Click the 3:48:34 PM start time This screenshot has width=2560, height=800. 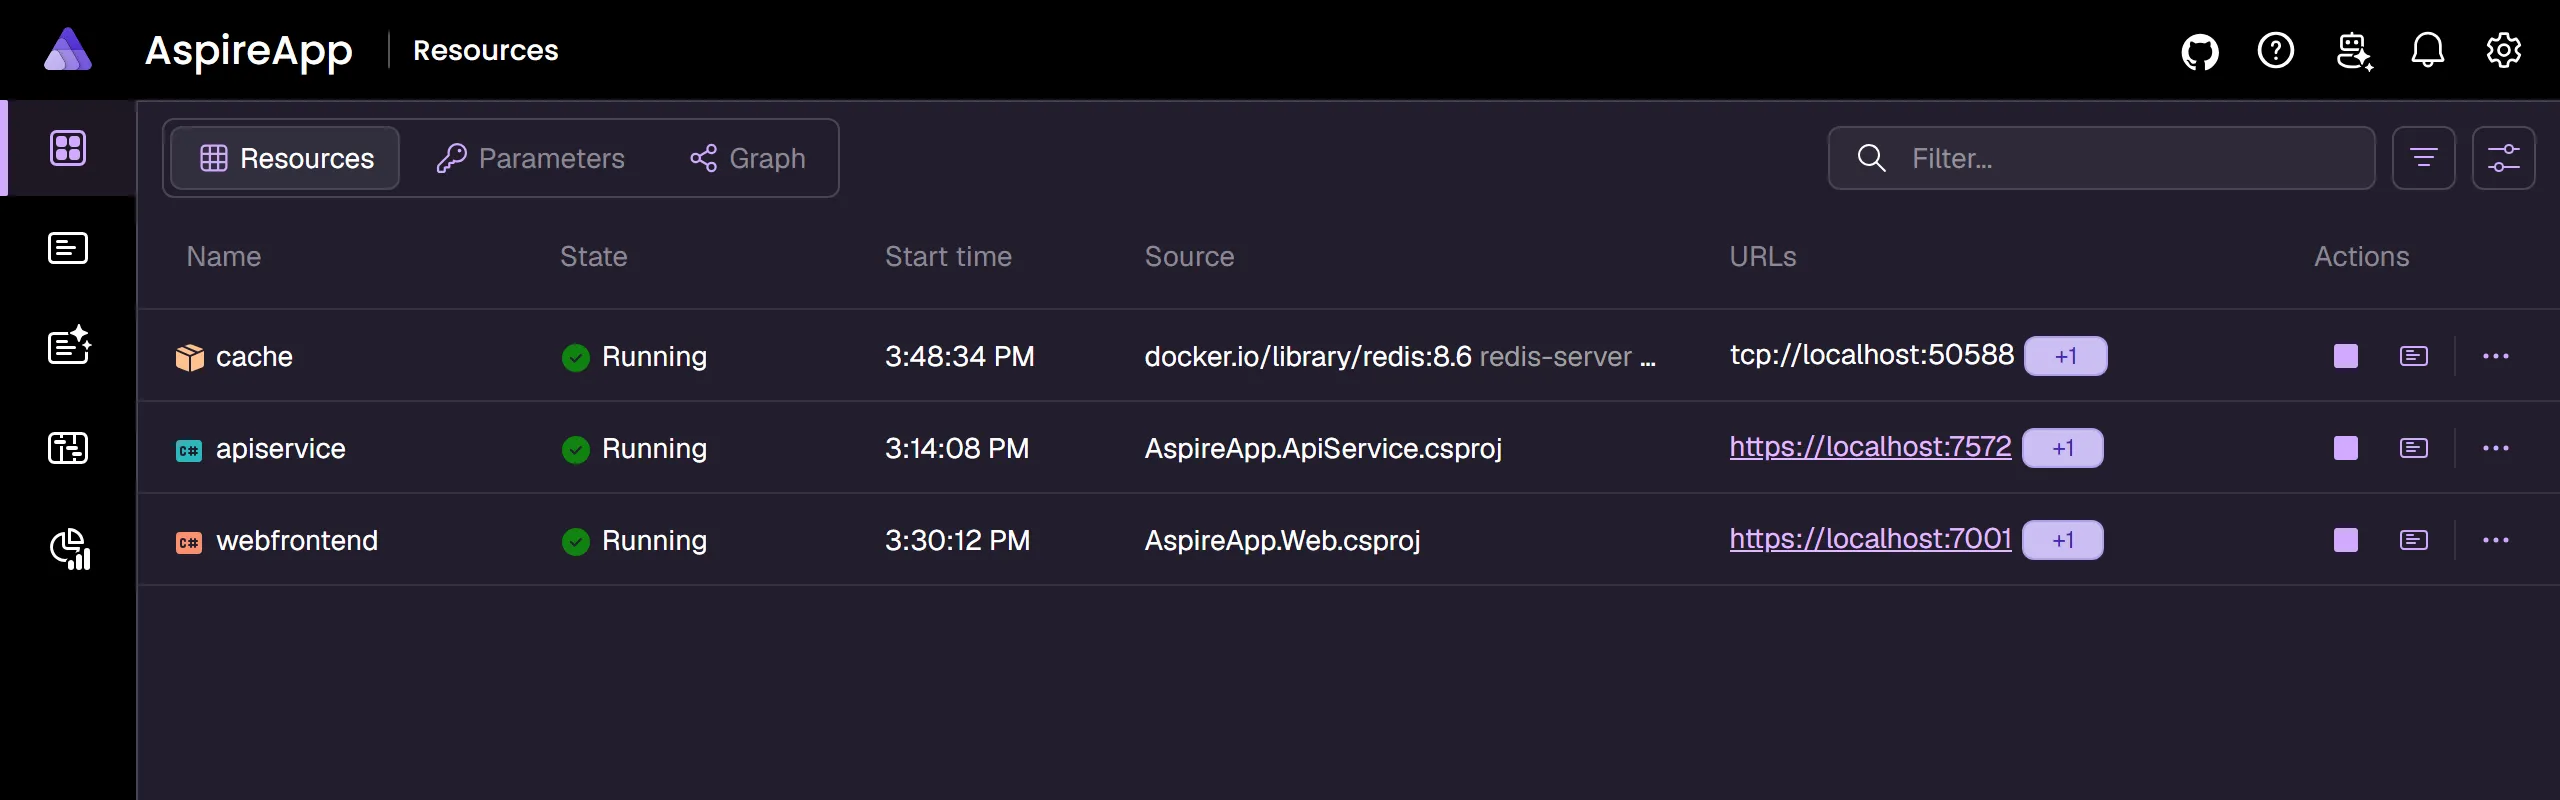(960, 357)
